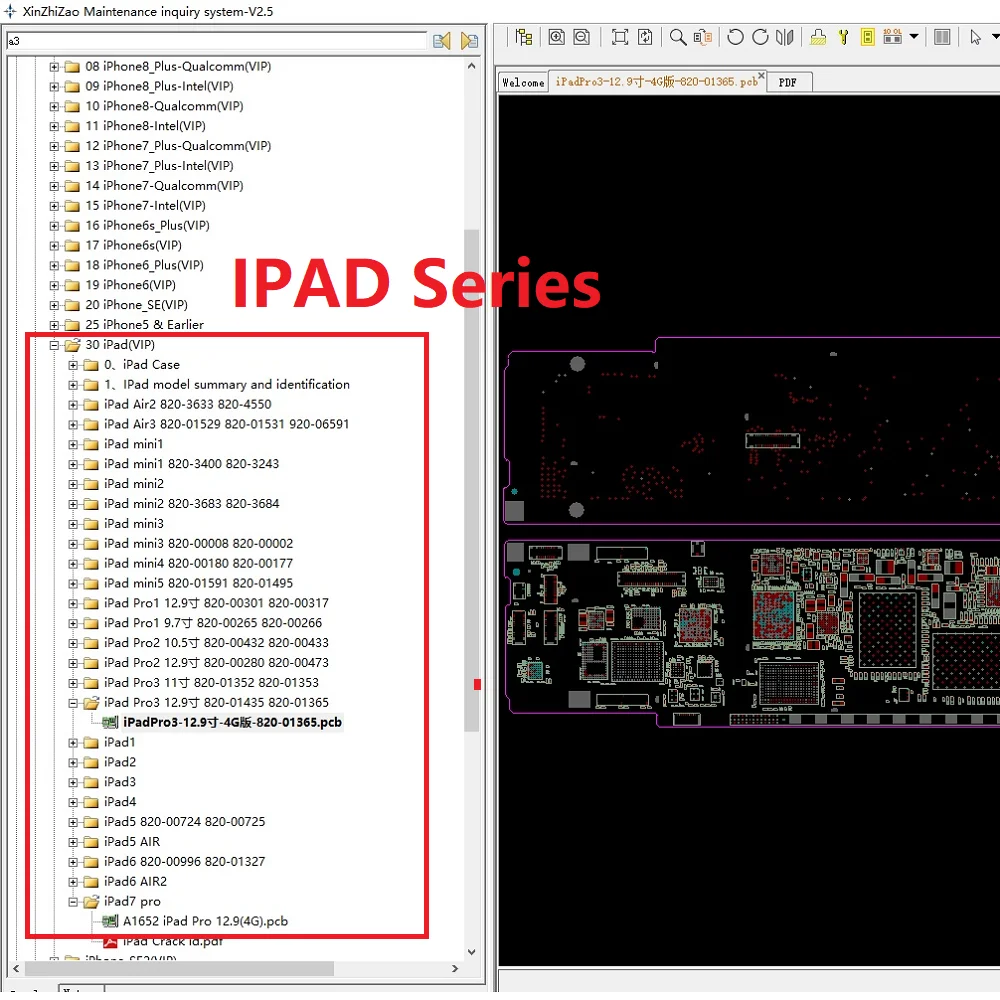Rotate the board clockwise

pyautogui.click(x=760, y=38)
